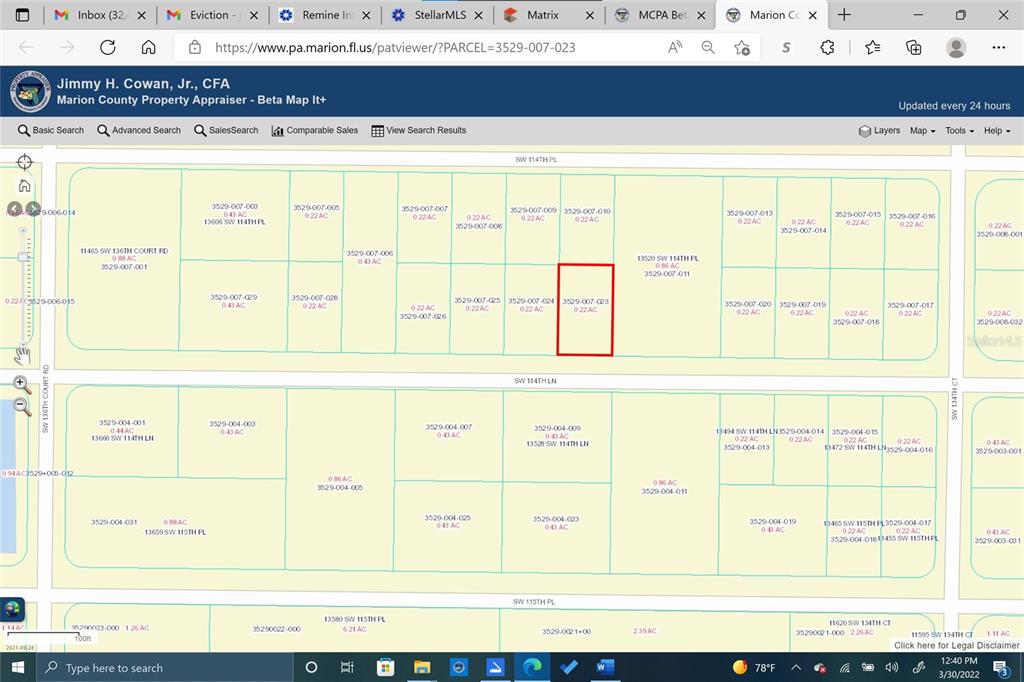
Task: Click the Legal Disclaimer link
Action: (956, 645)
